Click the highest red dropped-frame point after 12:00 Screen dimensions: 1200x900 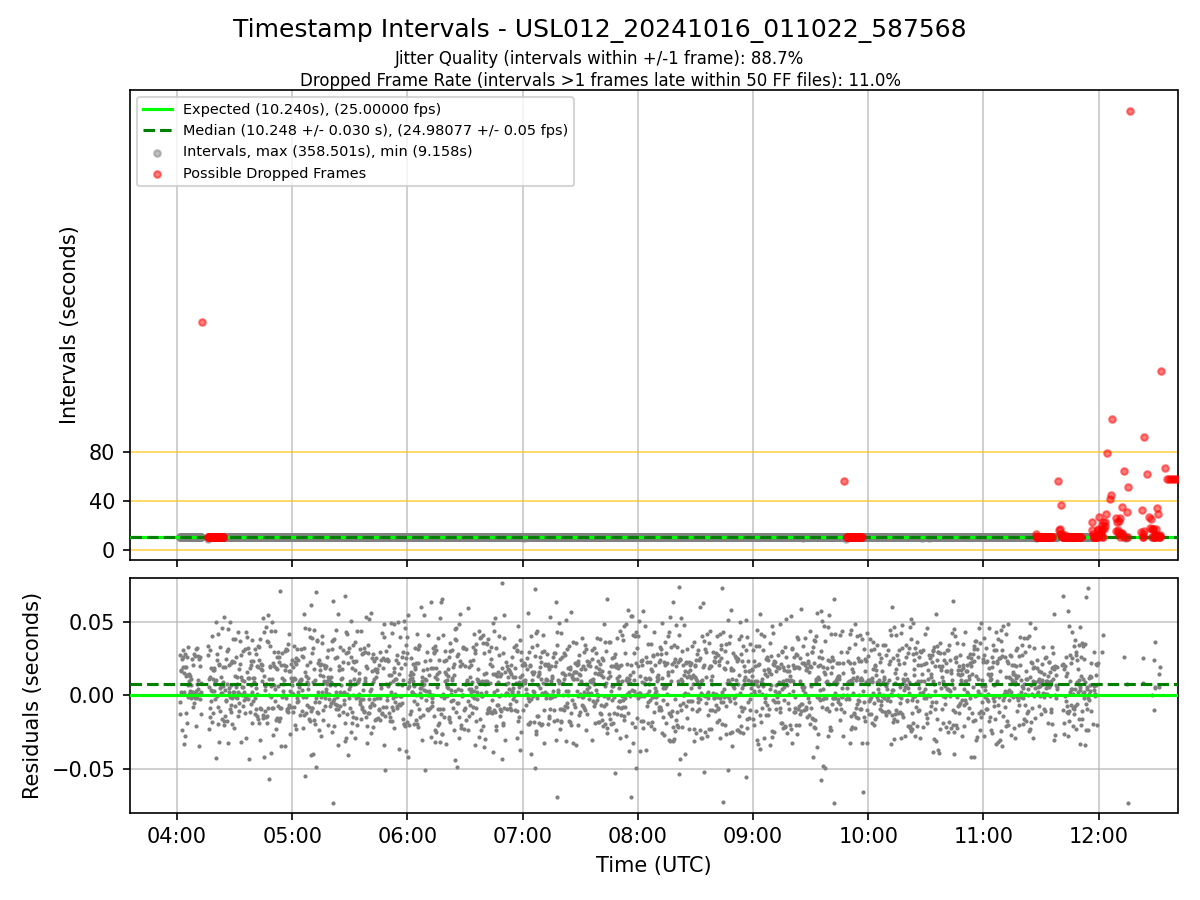[x=1130, y=111]
